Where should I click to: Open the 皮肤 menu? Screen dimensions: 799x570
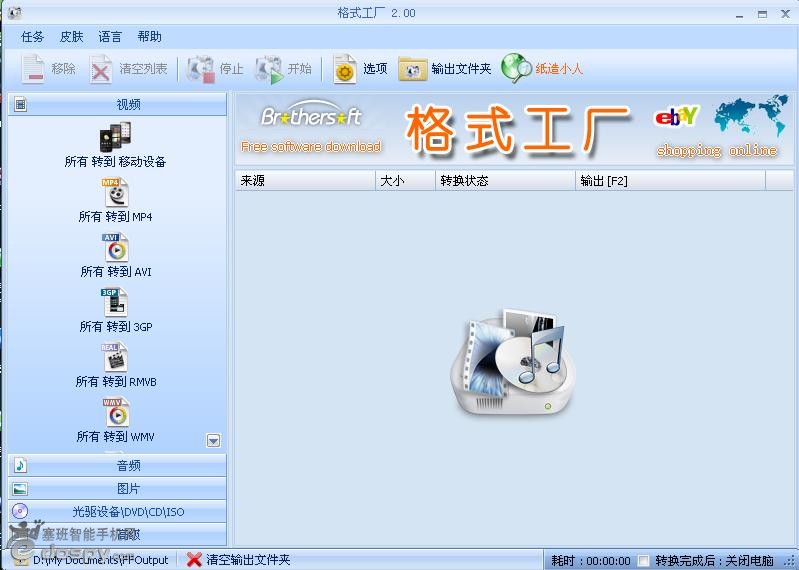point(71,37)
